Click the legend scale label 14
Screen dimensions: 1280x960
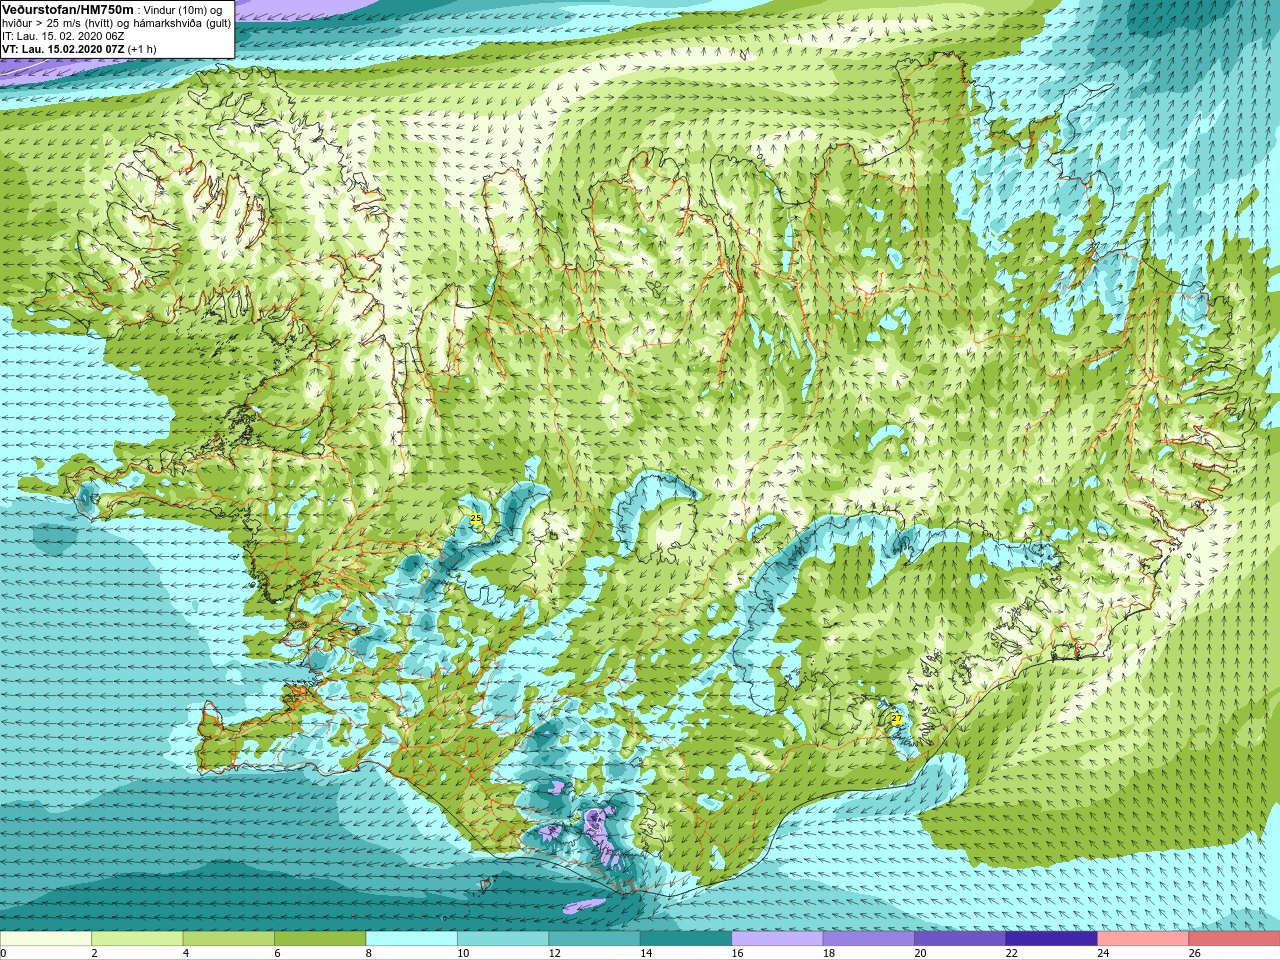tap(646, 953)
